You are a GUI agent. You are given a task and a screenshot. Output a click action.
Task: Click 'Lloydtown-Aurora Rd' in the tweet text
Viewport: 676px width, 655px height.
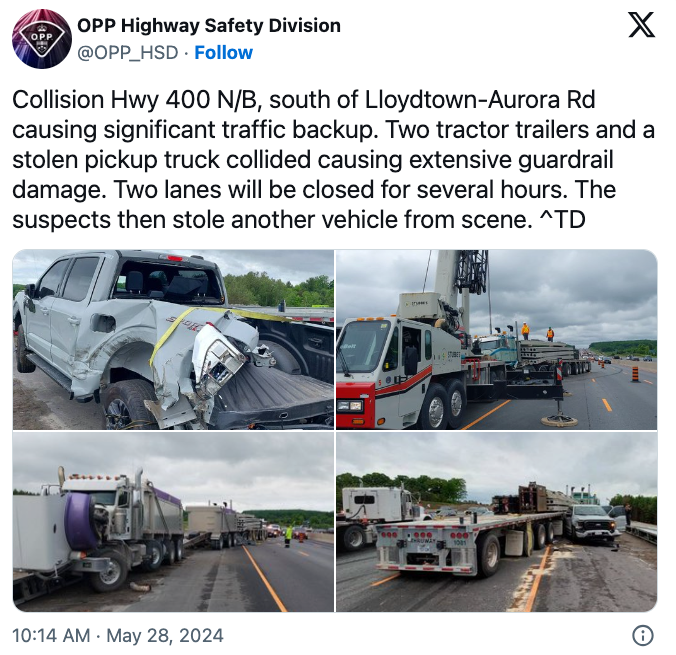click(480, 100)
